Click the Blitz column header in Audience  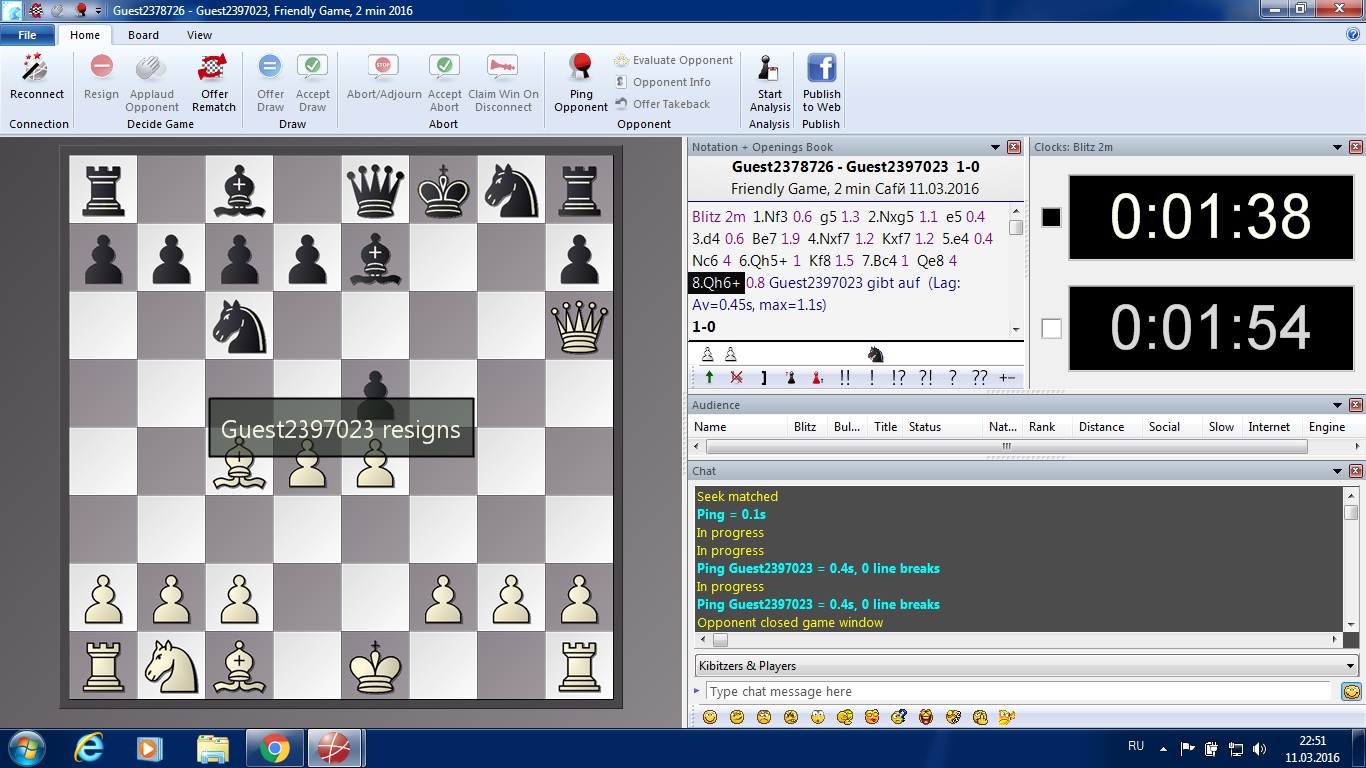pos(805,427)
